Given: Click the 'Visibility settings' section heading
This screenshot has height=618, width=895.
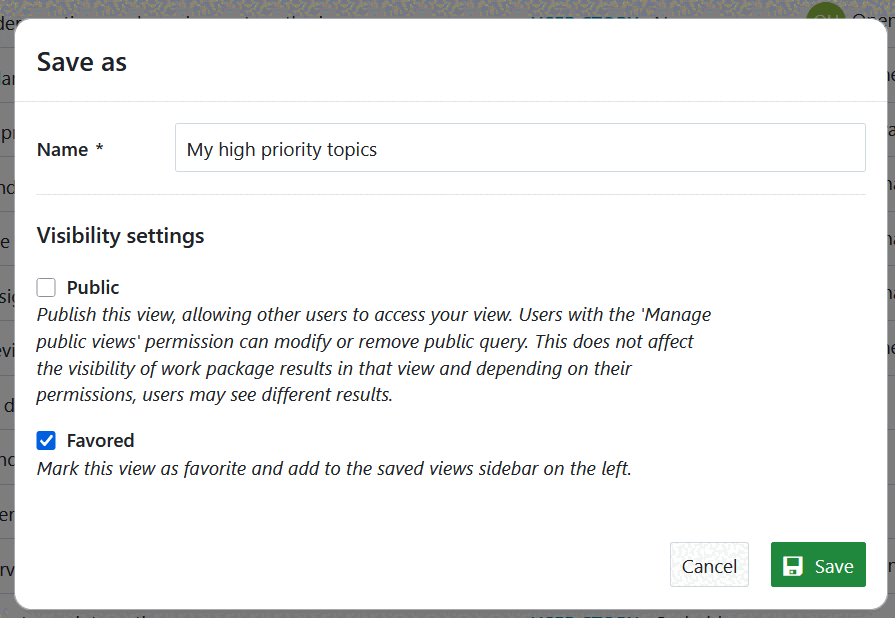Looking at the screenshot, I should (120, 235).
